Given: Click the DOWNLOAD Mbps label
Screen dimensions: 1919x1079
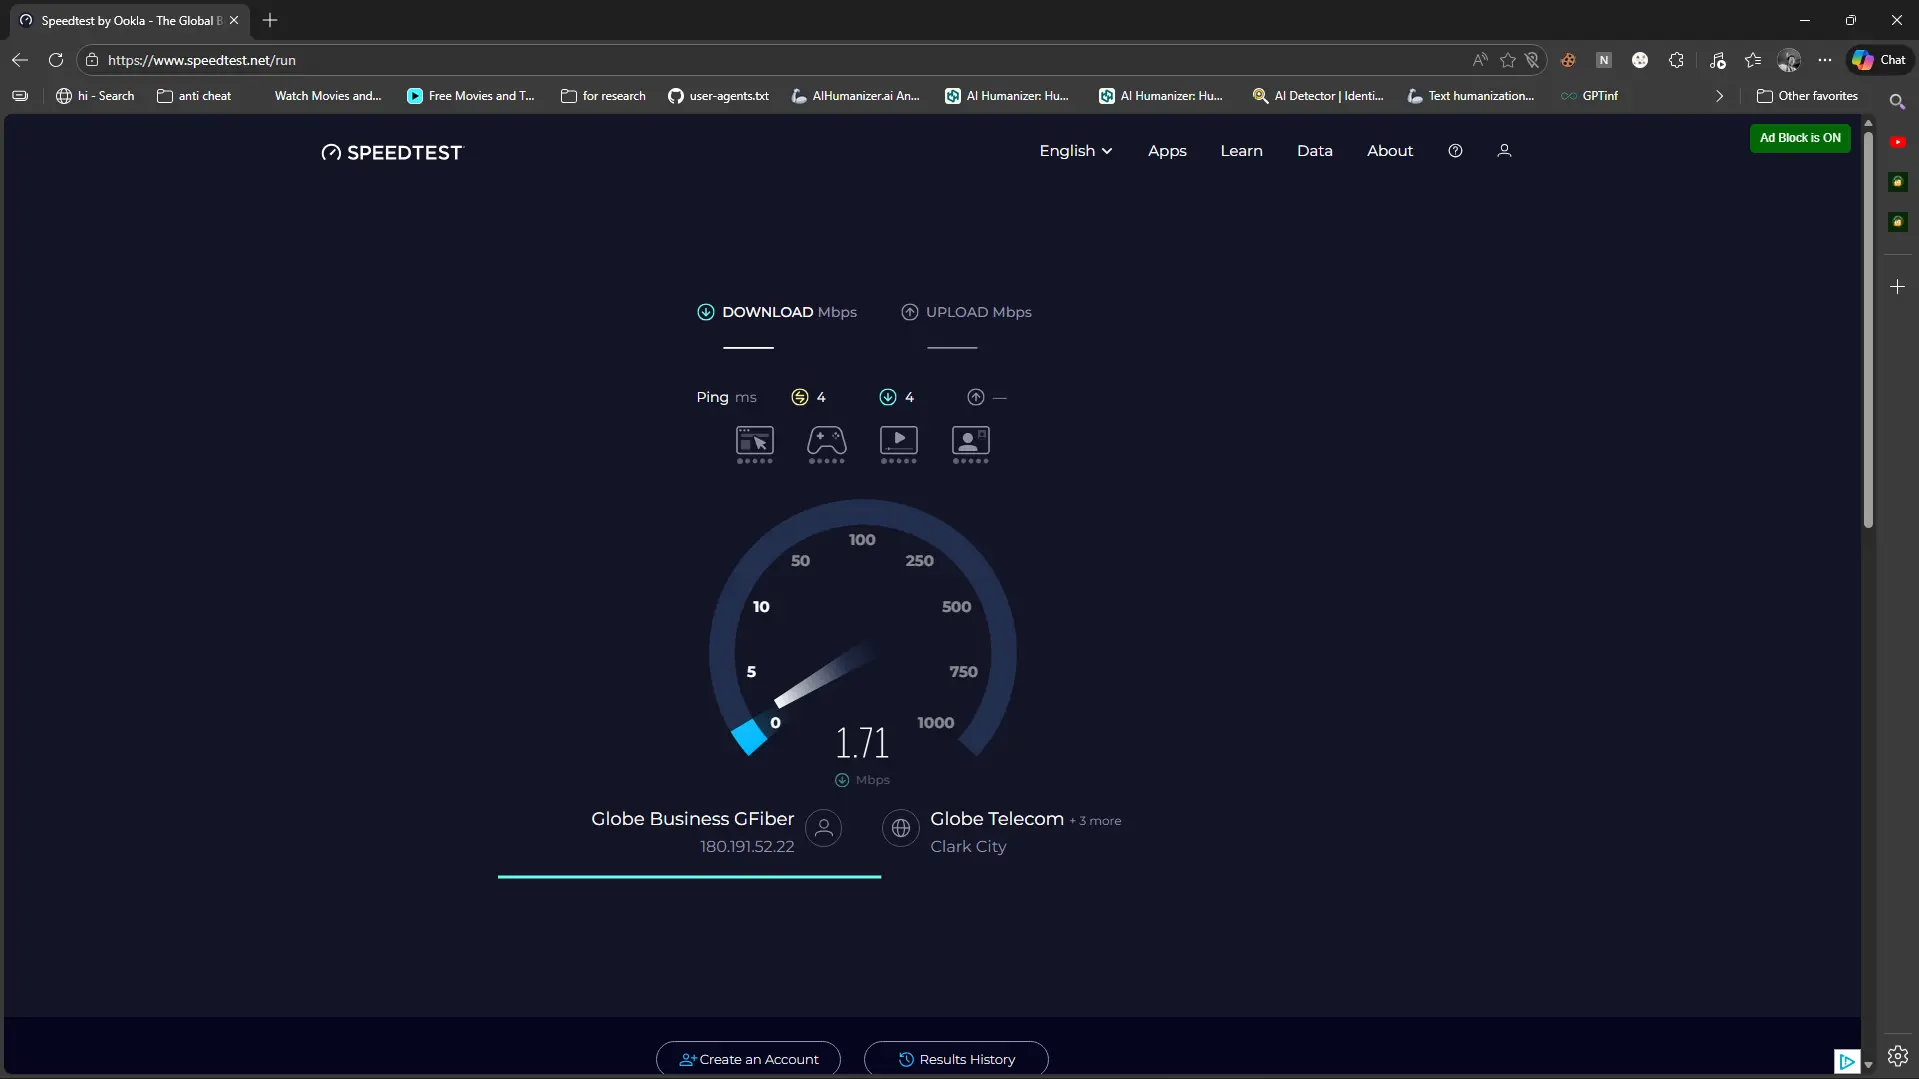Looking at the screenshot, I should point(789,312).
